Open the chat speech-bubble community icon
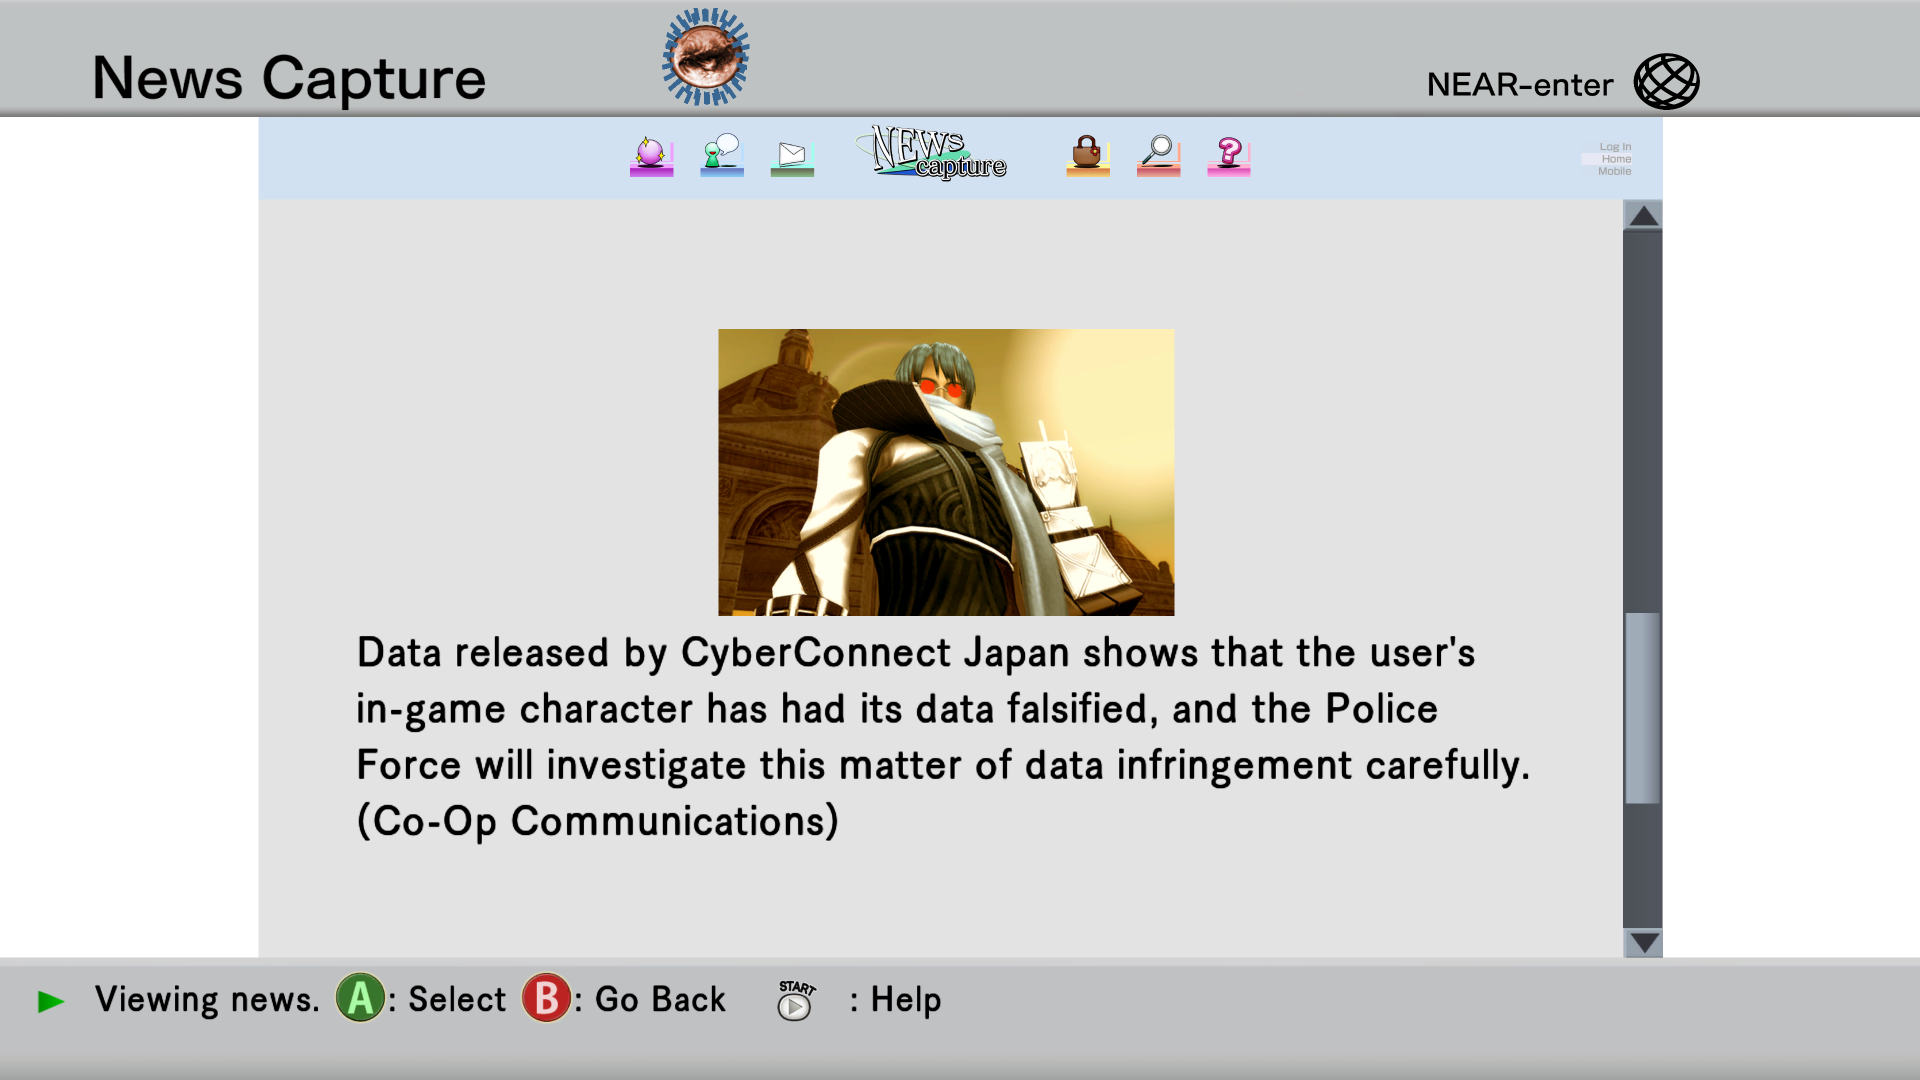The width and height of the screenshot is (1920, 1080). click(x=722, y=156)
